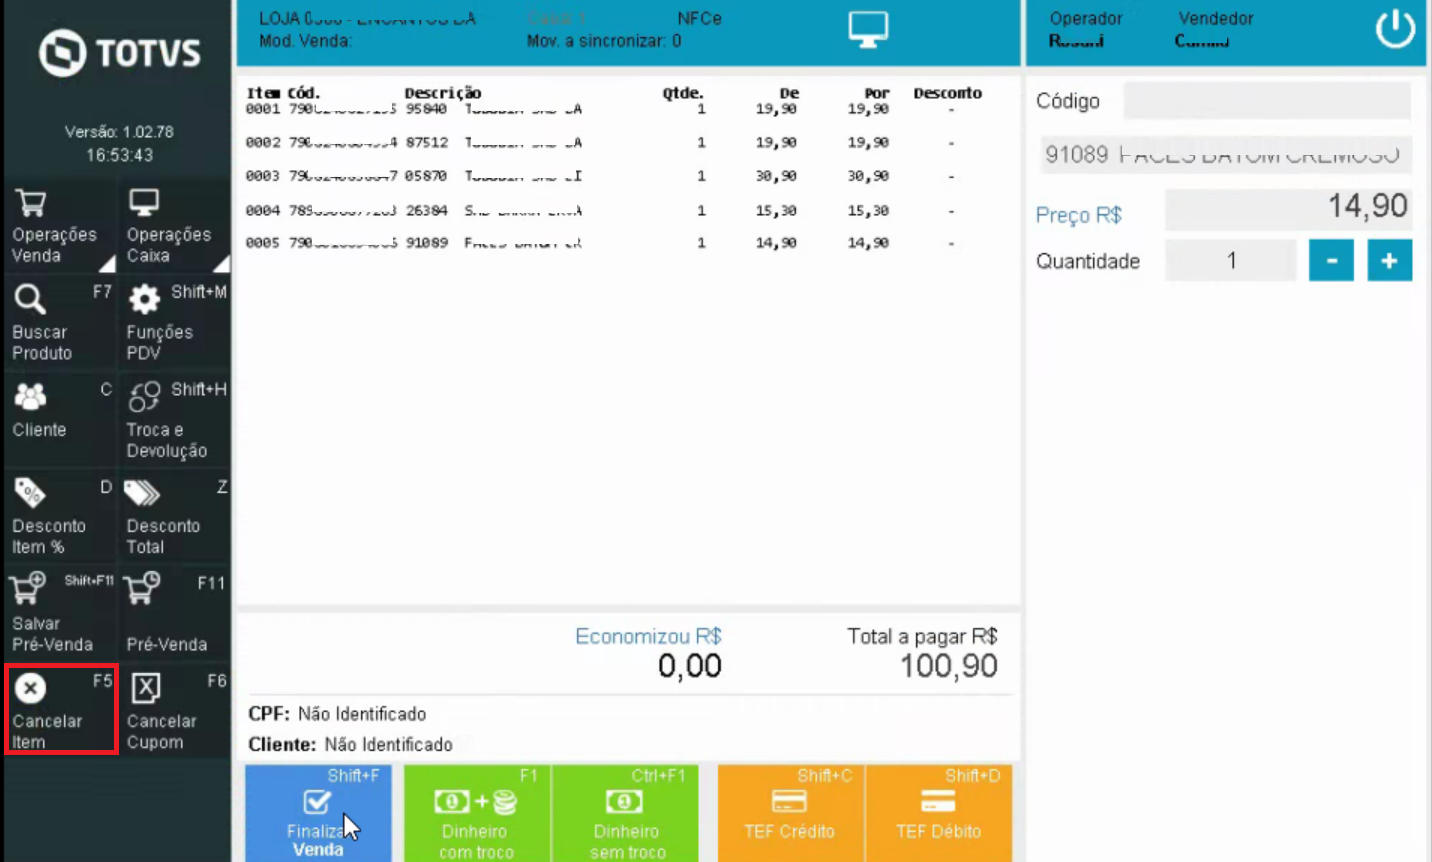Select item row 0005 in sale list
Screen dimensions: 1432x862
pyautogui.click(x=615, y=243)
